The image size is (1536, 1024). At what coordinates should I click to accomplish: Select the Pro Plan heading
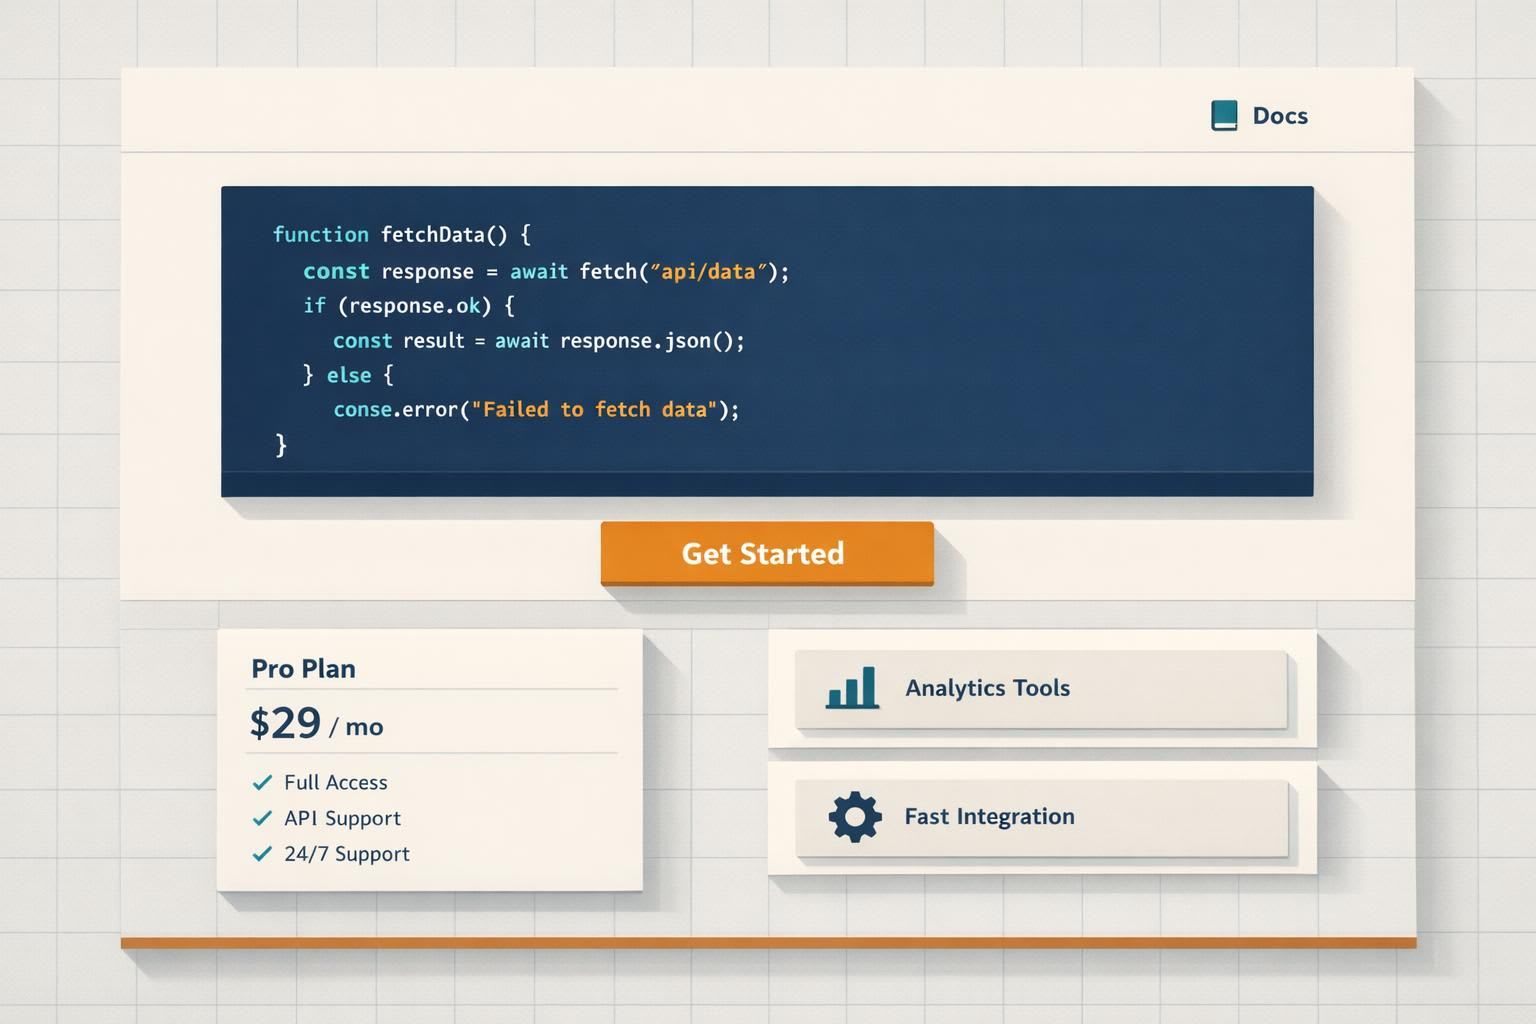coord(303,668)
